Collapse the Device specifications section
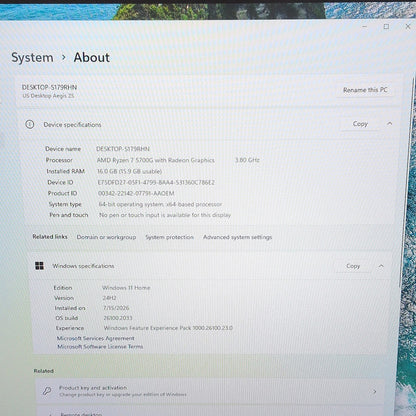 point(389,124)
